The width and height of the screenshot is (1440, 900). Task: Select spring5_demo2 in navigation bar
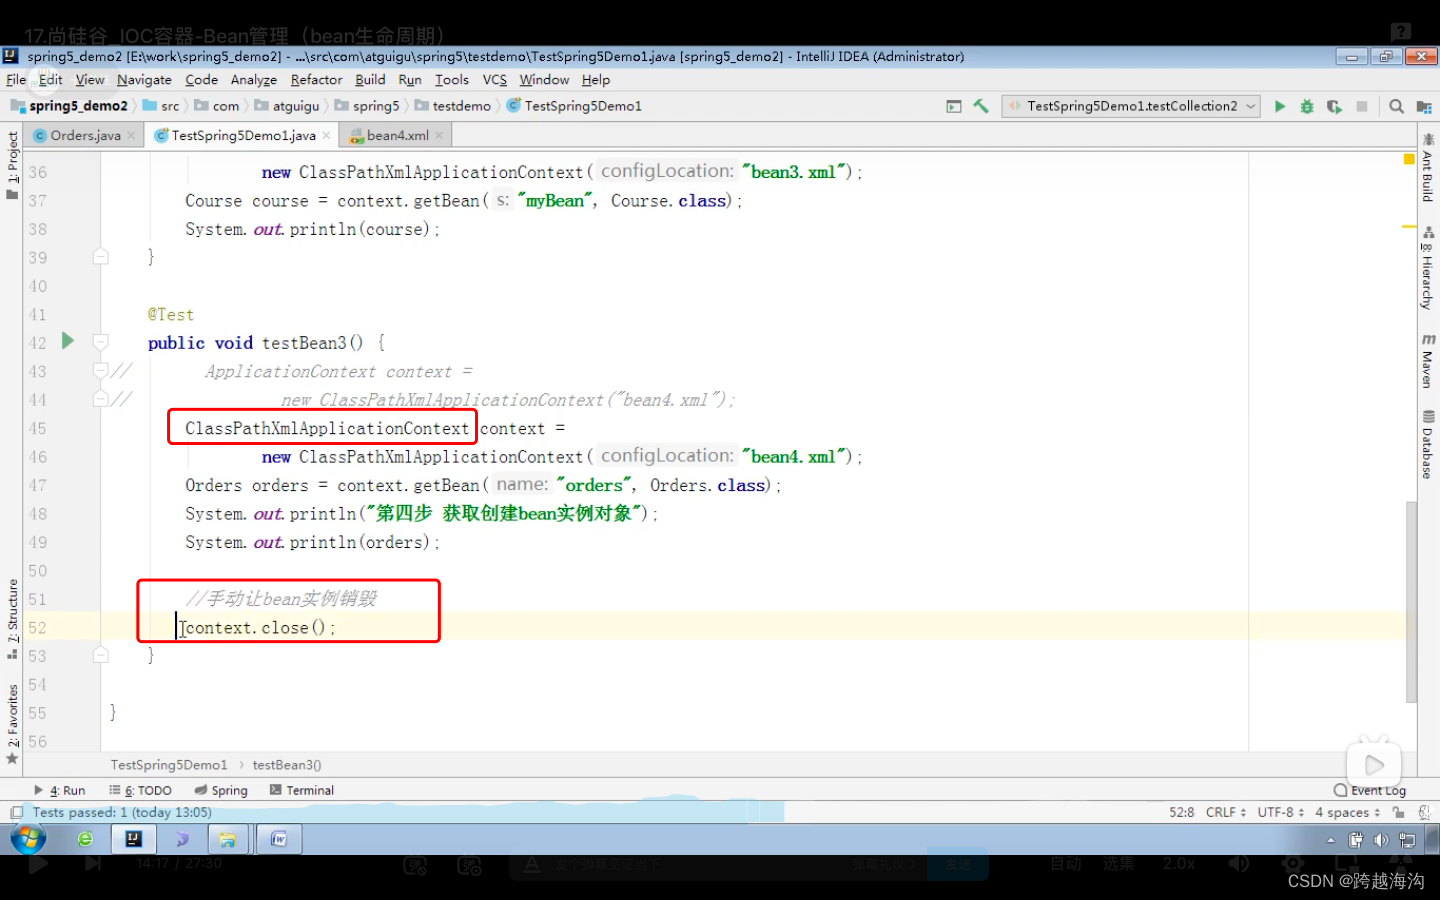click(70, 106)
